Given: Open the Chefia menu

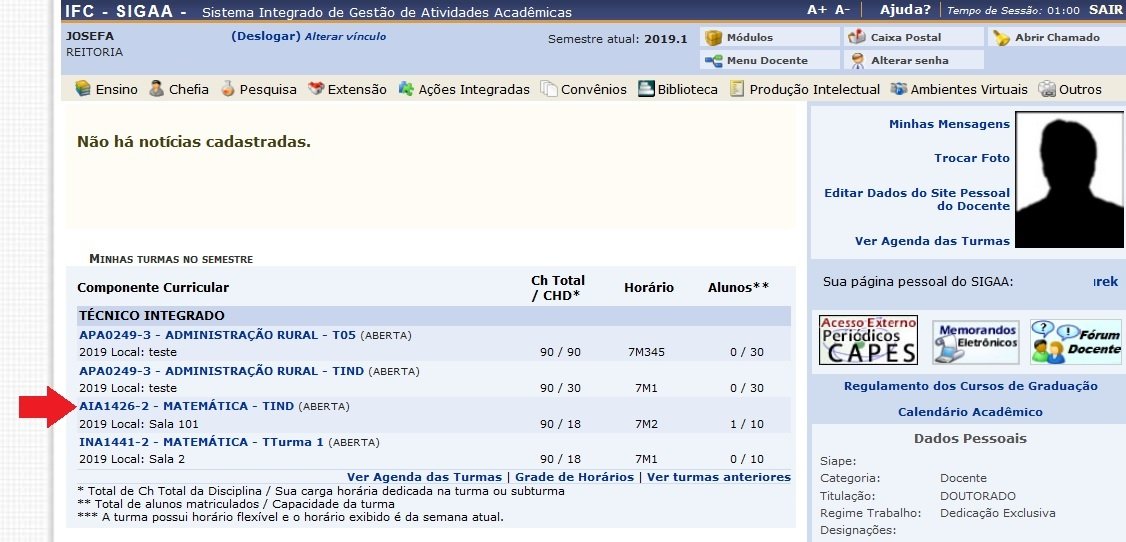Looking at the screenshot, I should [x=189, y=90].
